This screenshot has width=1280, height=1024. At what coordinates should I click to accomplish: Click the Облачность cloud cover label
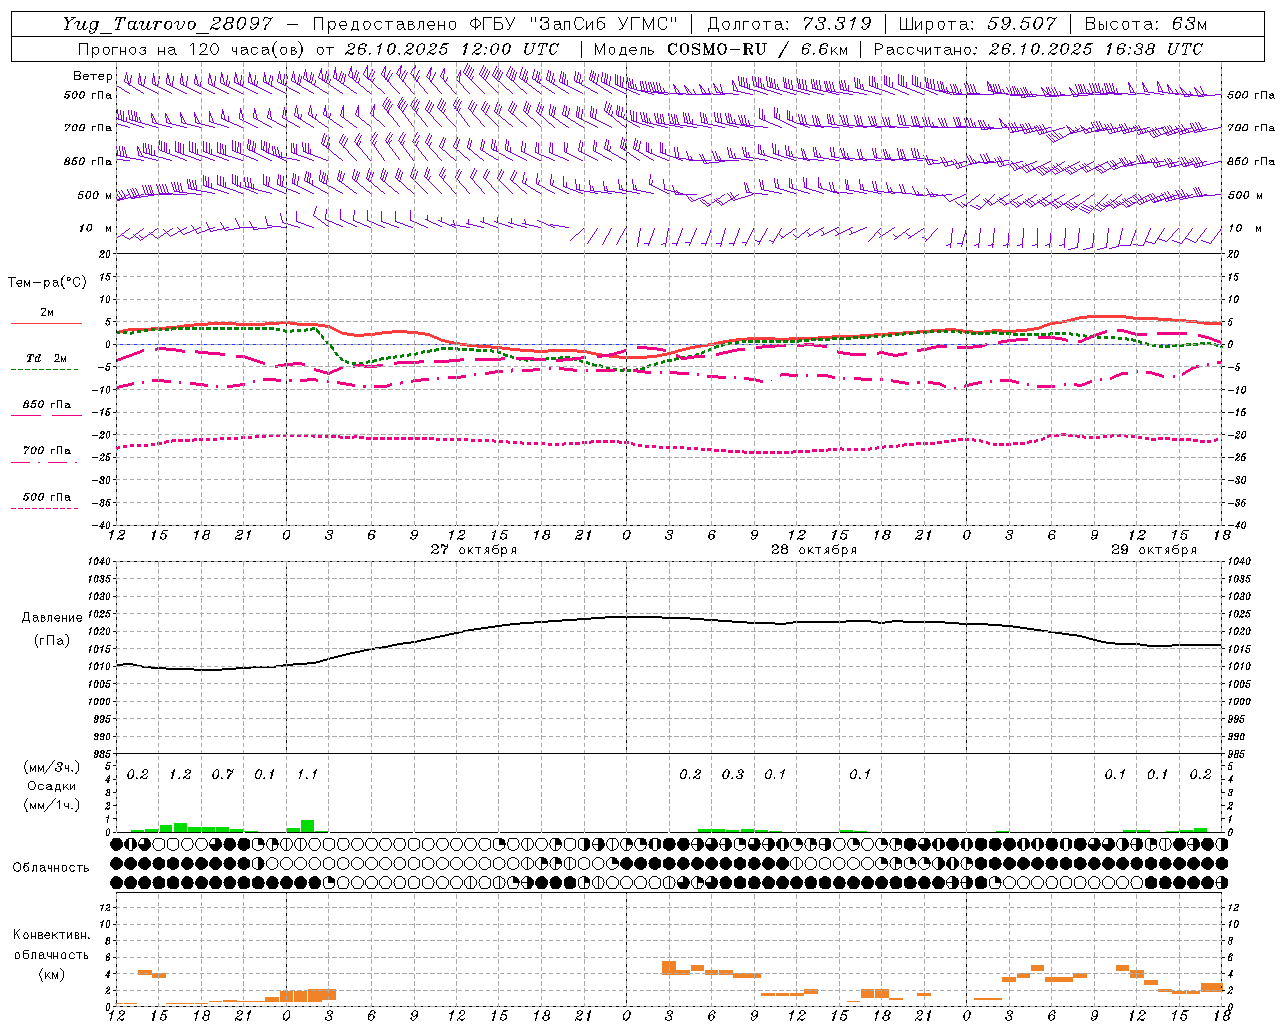[x=51, y=868]
